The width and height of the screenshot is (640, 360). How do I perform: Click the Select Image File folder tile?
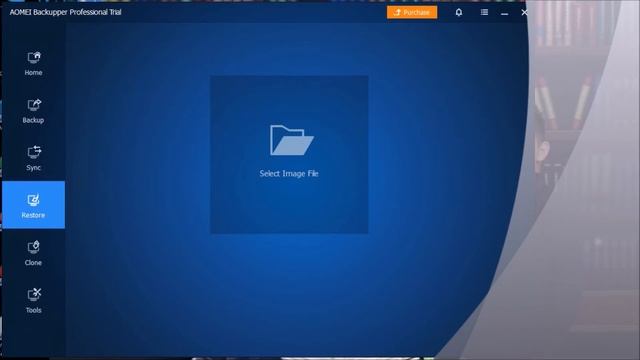289,155
